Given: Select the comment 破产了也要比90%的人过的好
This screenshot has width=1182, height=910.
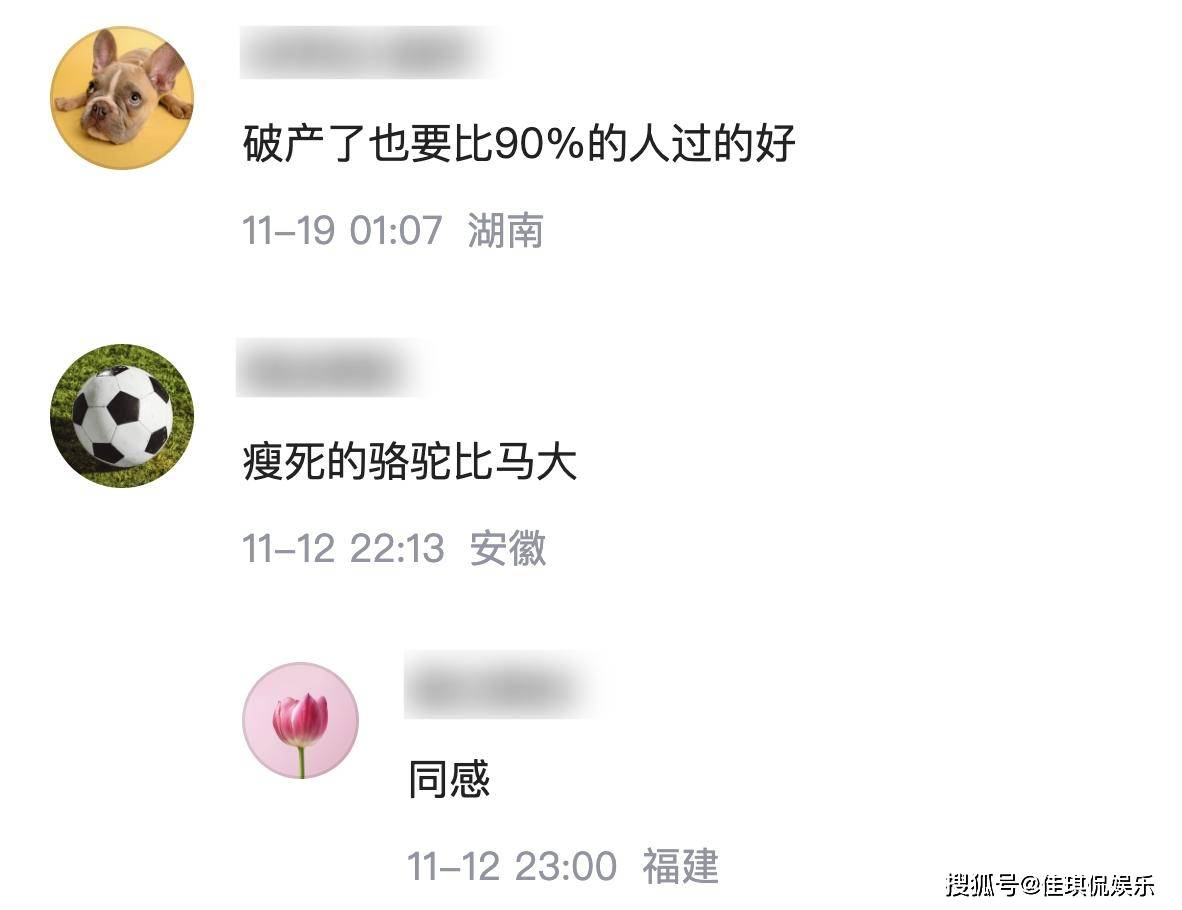Looking at the screenshot, I should click(x=519, y=143).
